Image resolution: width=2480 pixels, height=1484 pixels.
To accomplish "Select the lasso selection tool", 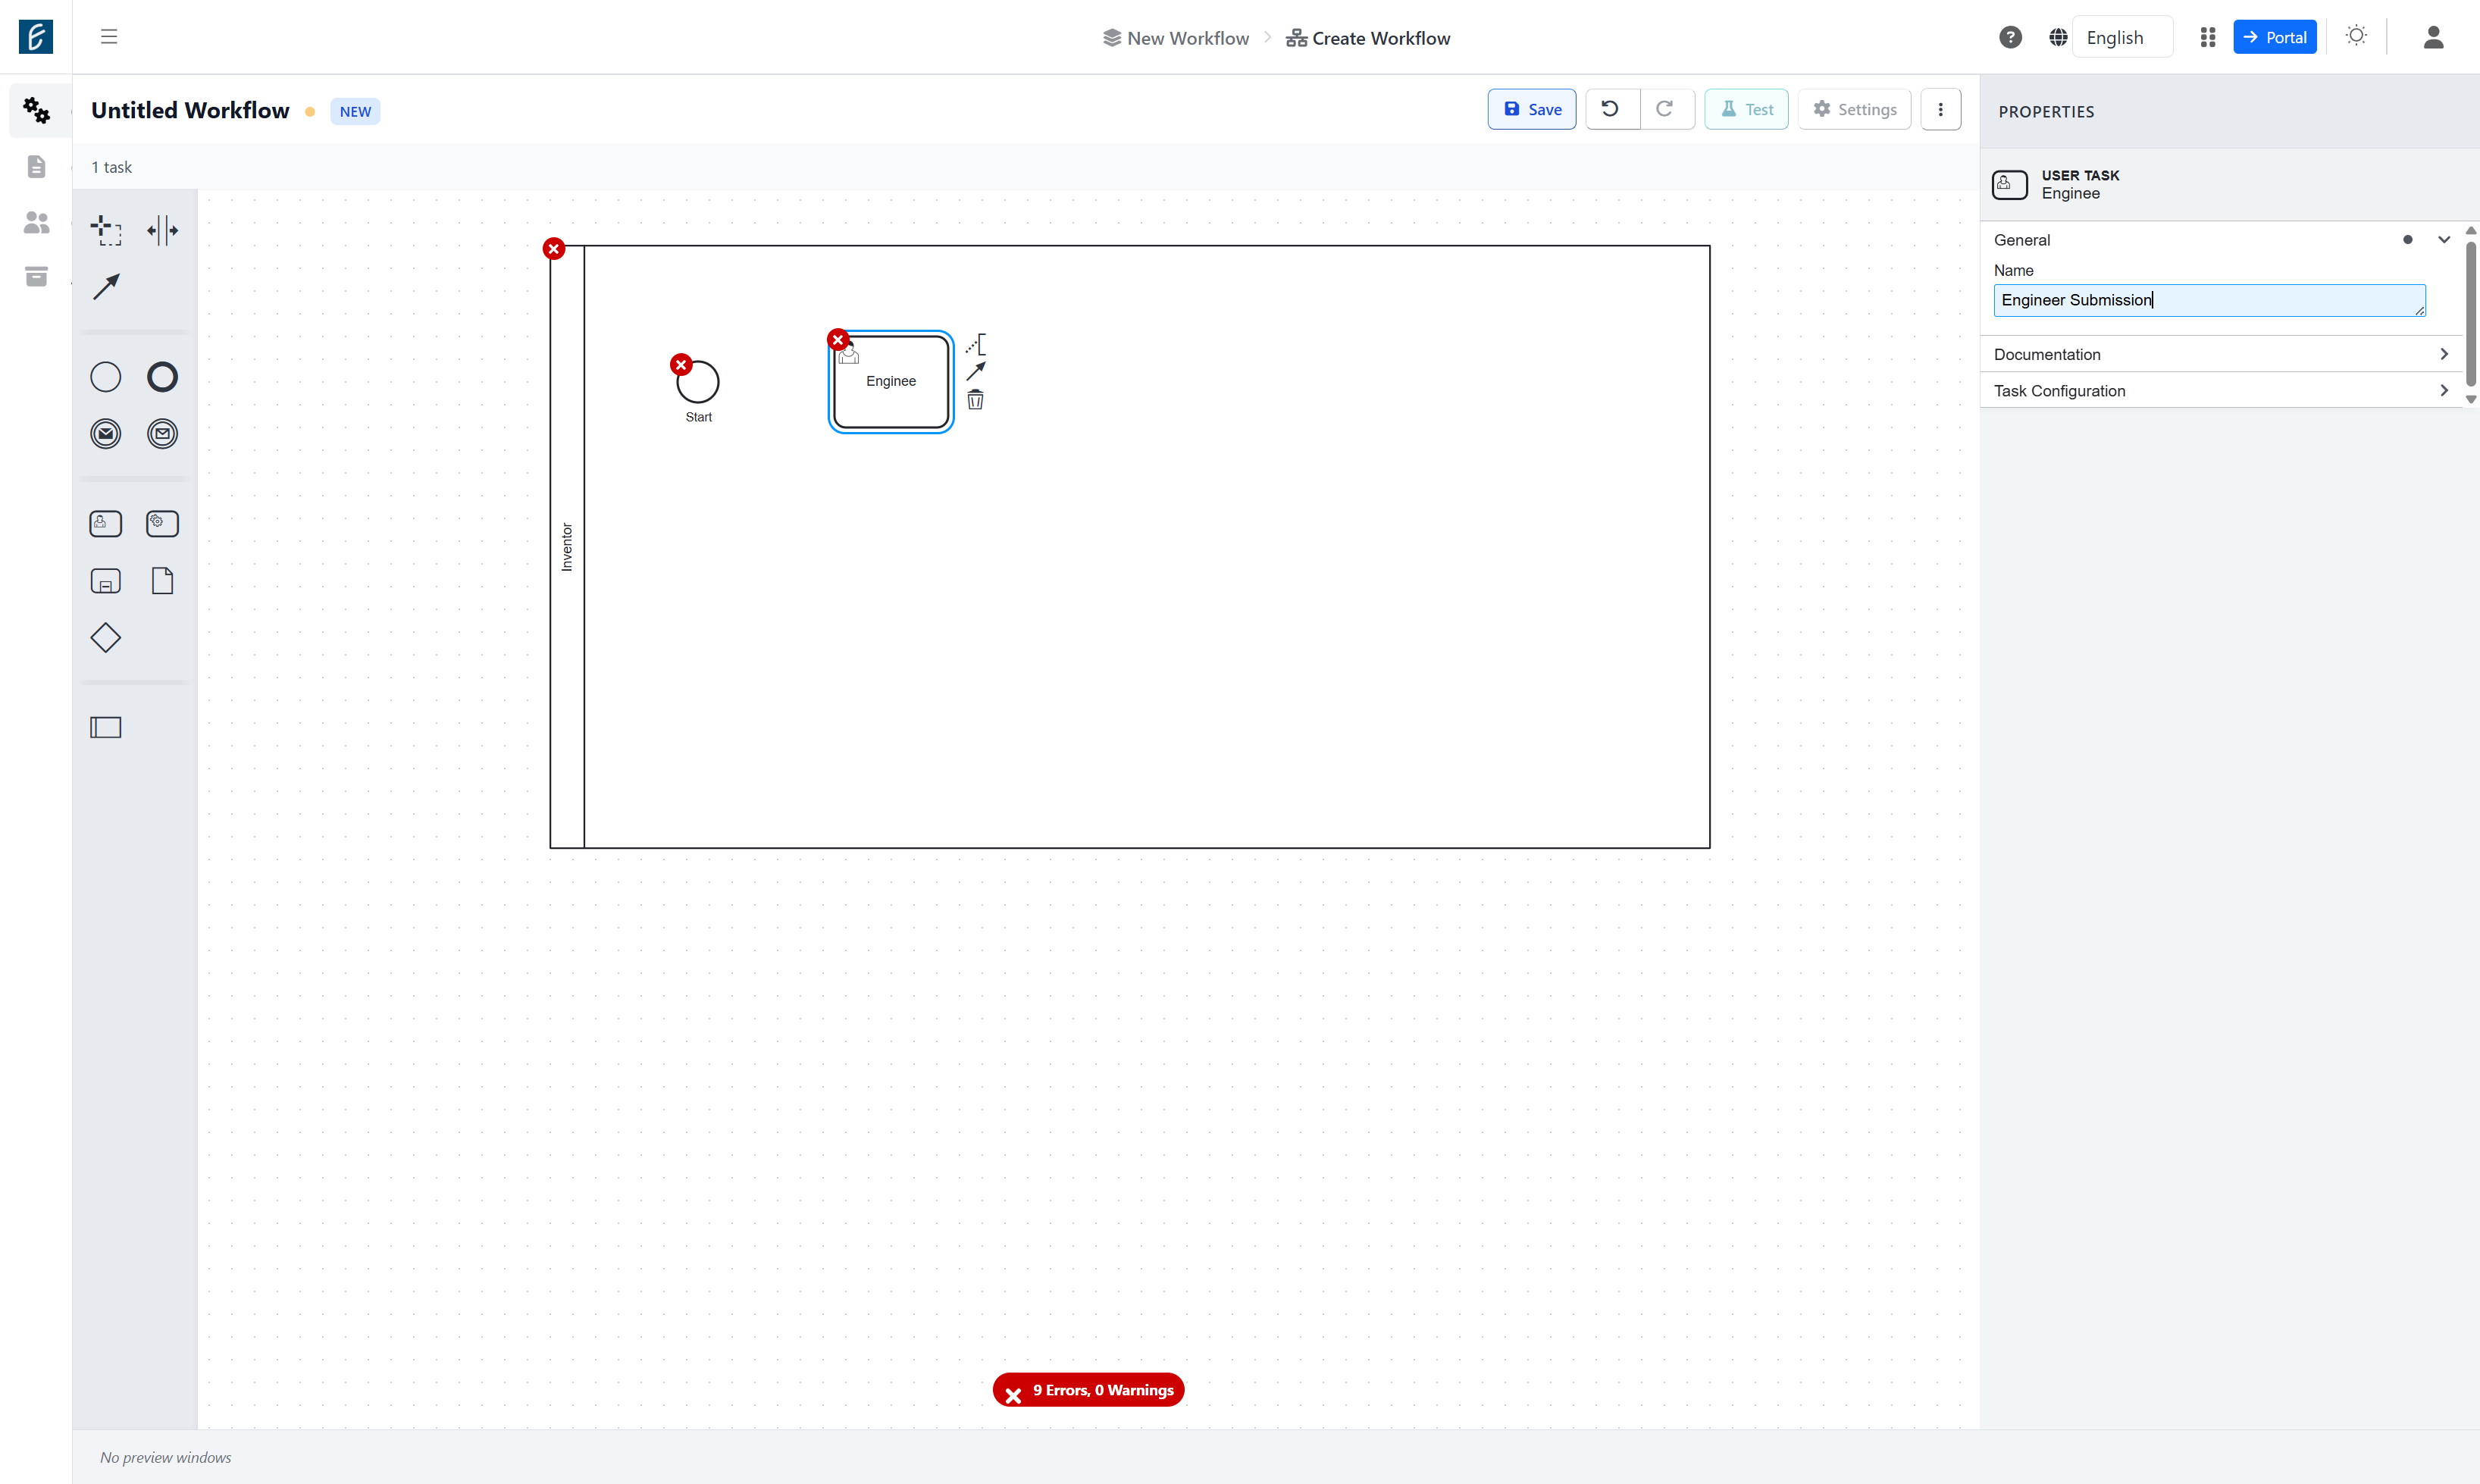I will coord(106,230).
